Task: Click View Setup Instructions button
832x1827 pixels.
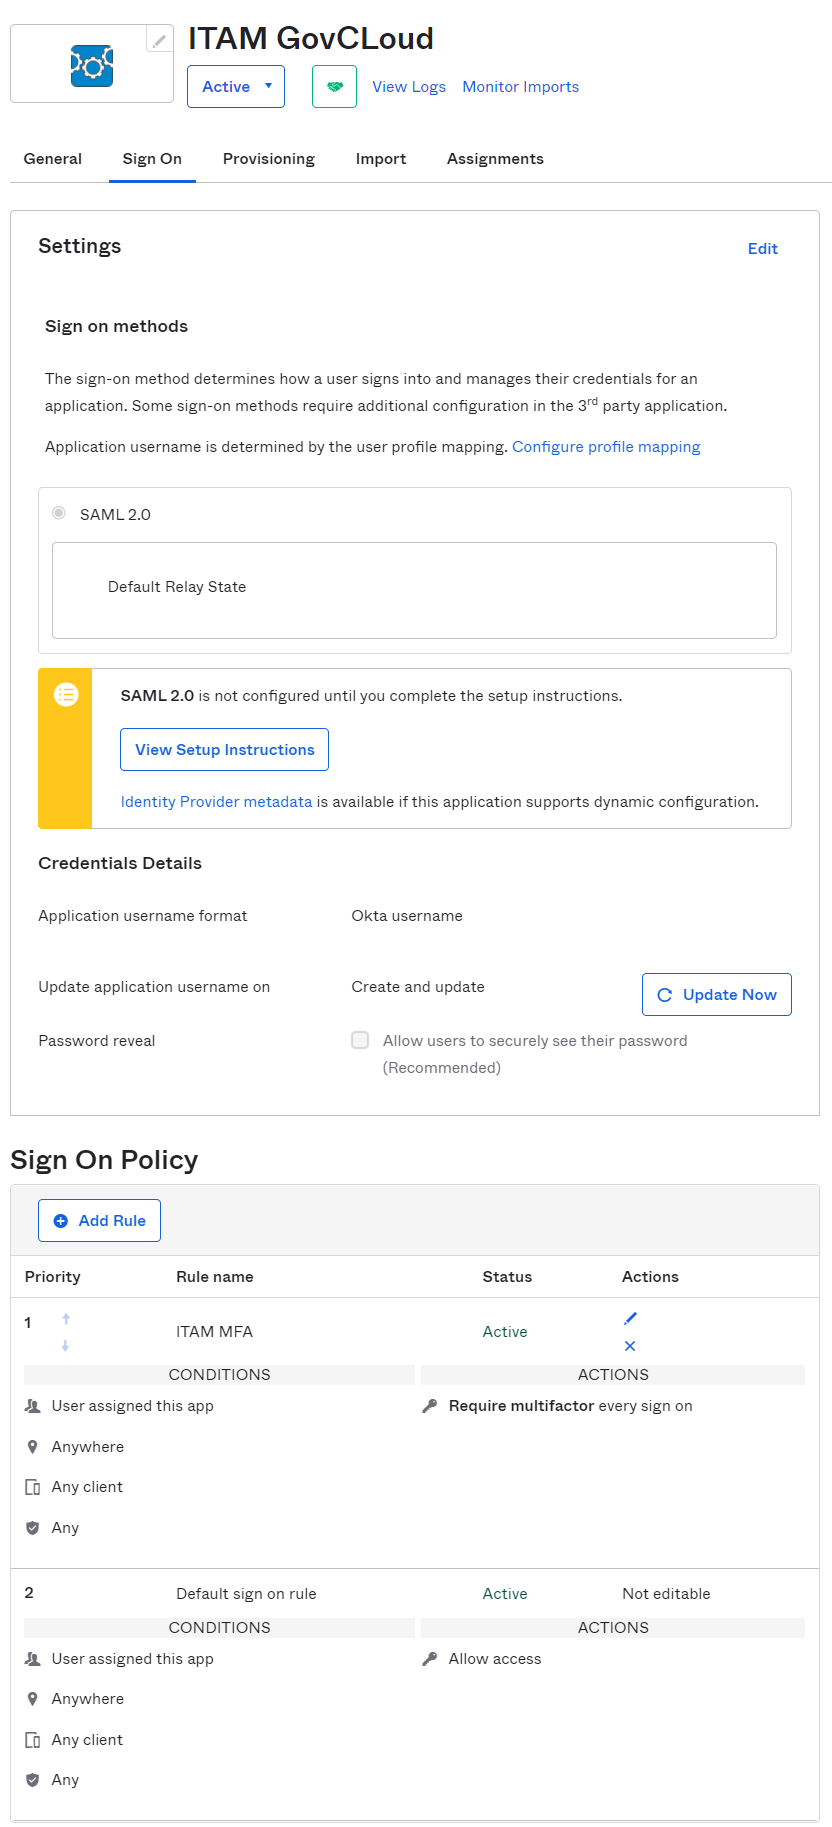Action: pos(224,750)
